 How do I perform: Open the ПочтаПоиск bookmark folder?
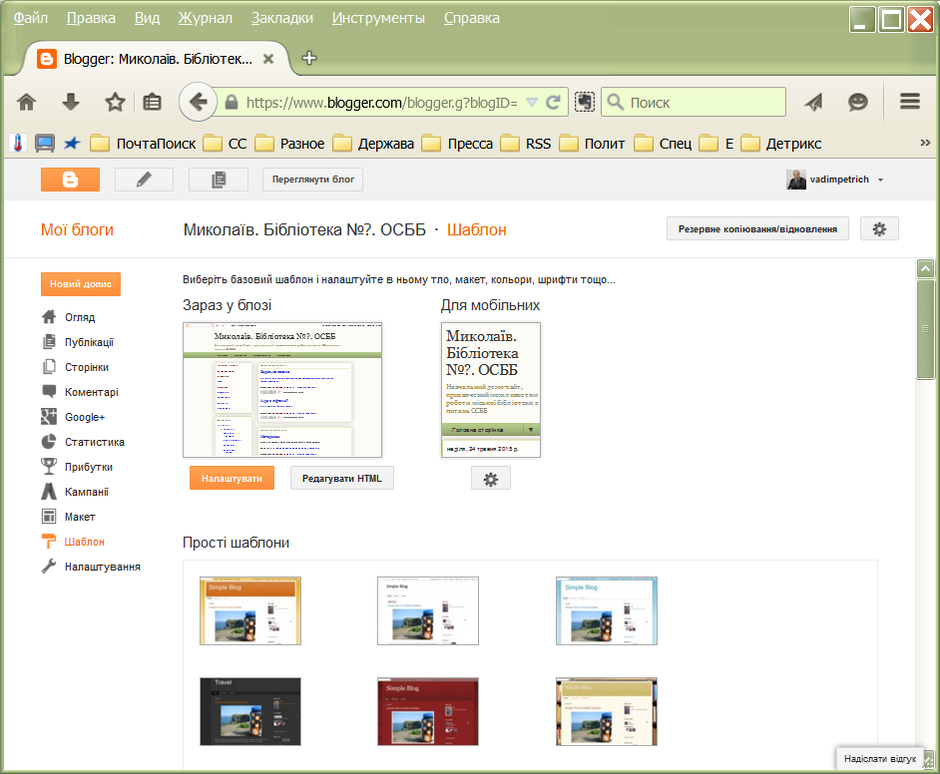click(x=143, y=144)
